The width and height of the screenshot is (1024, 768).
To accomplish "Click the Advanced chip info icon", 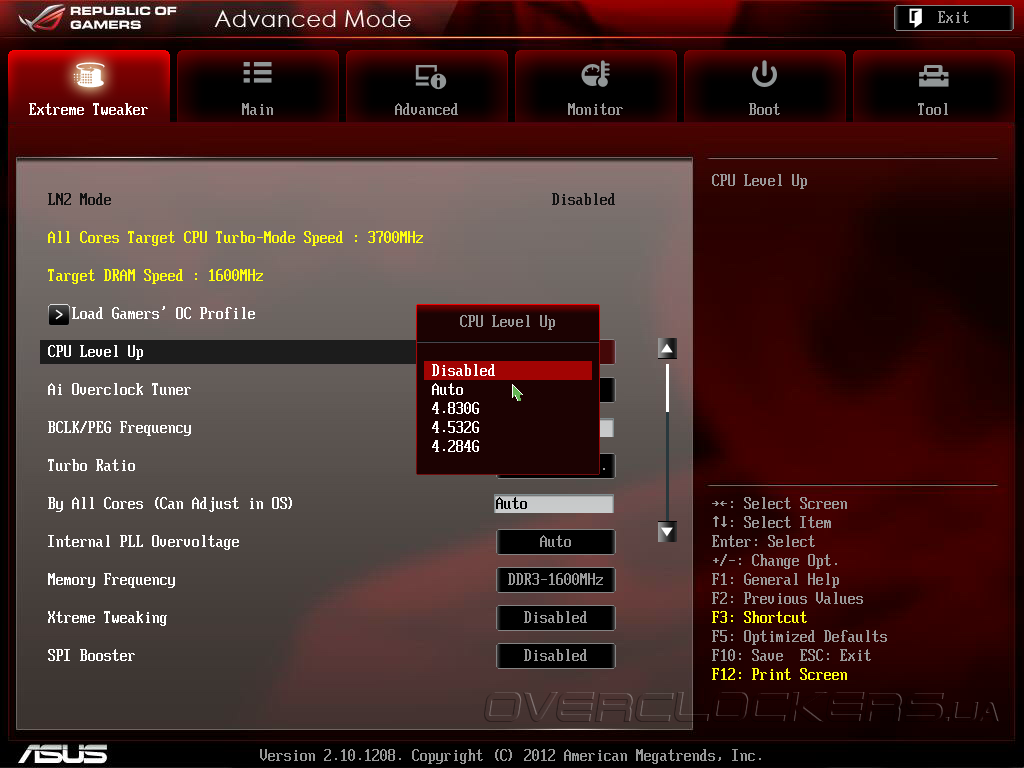I will pyautogui.click(x=430, y=76).
